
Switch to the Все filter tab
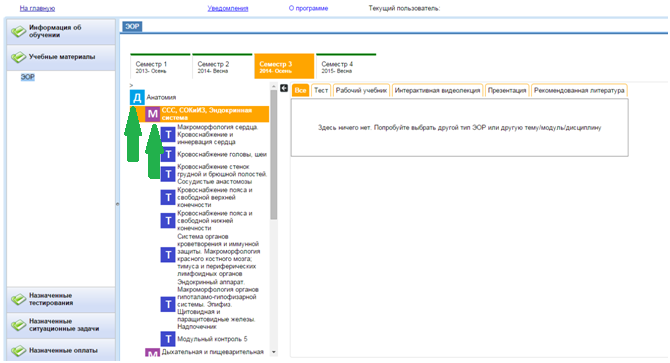click(x=300, y=91)
